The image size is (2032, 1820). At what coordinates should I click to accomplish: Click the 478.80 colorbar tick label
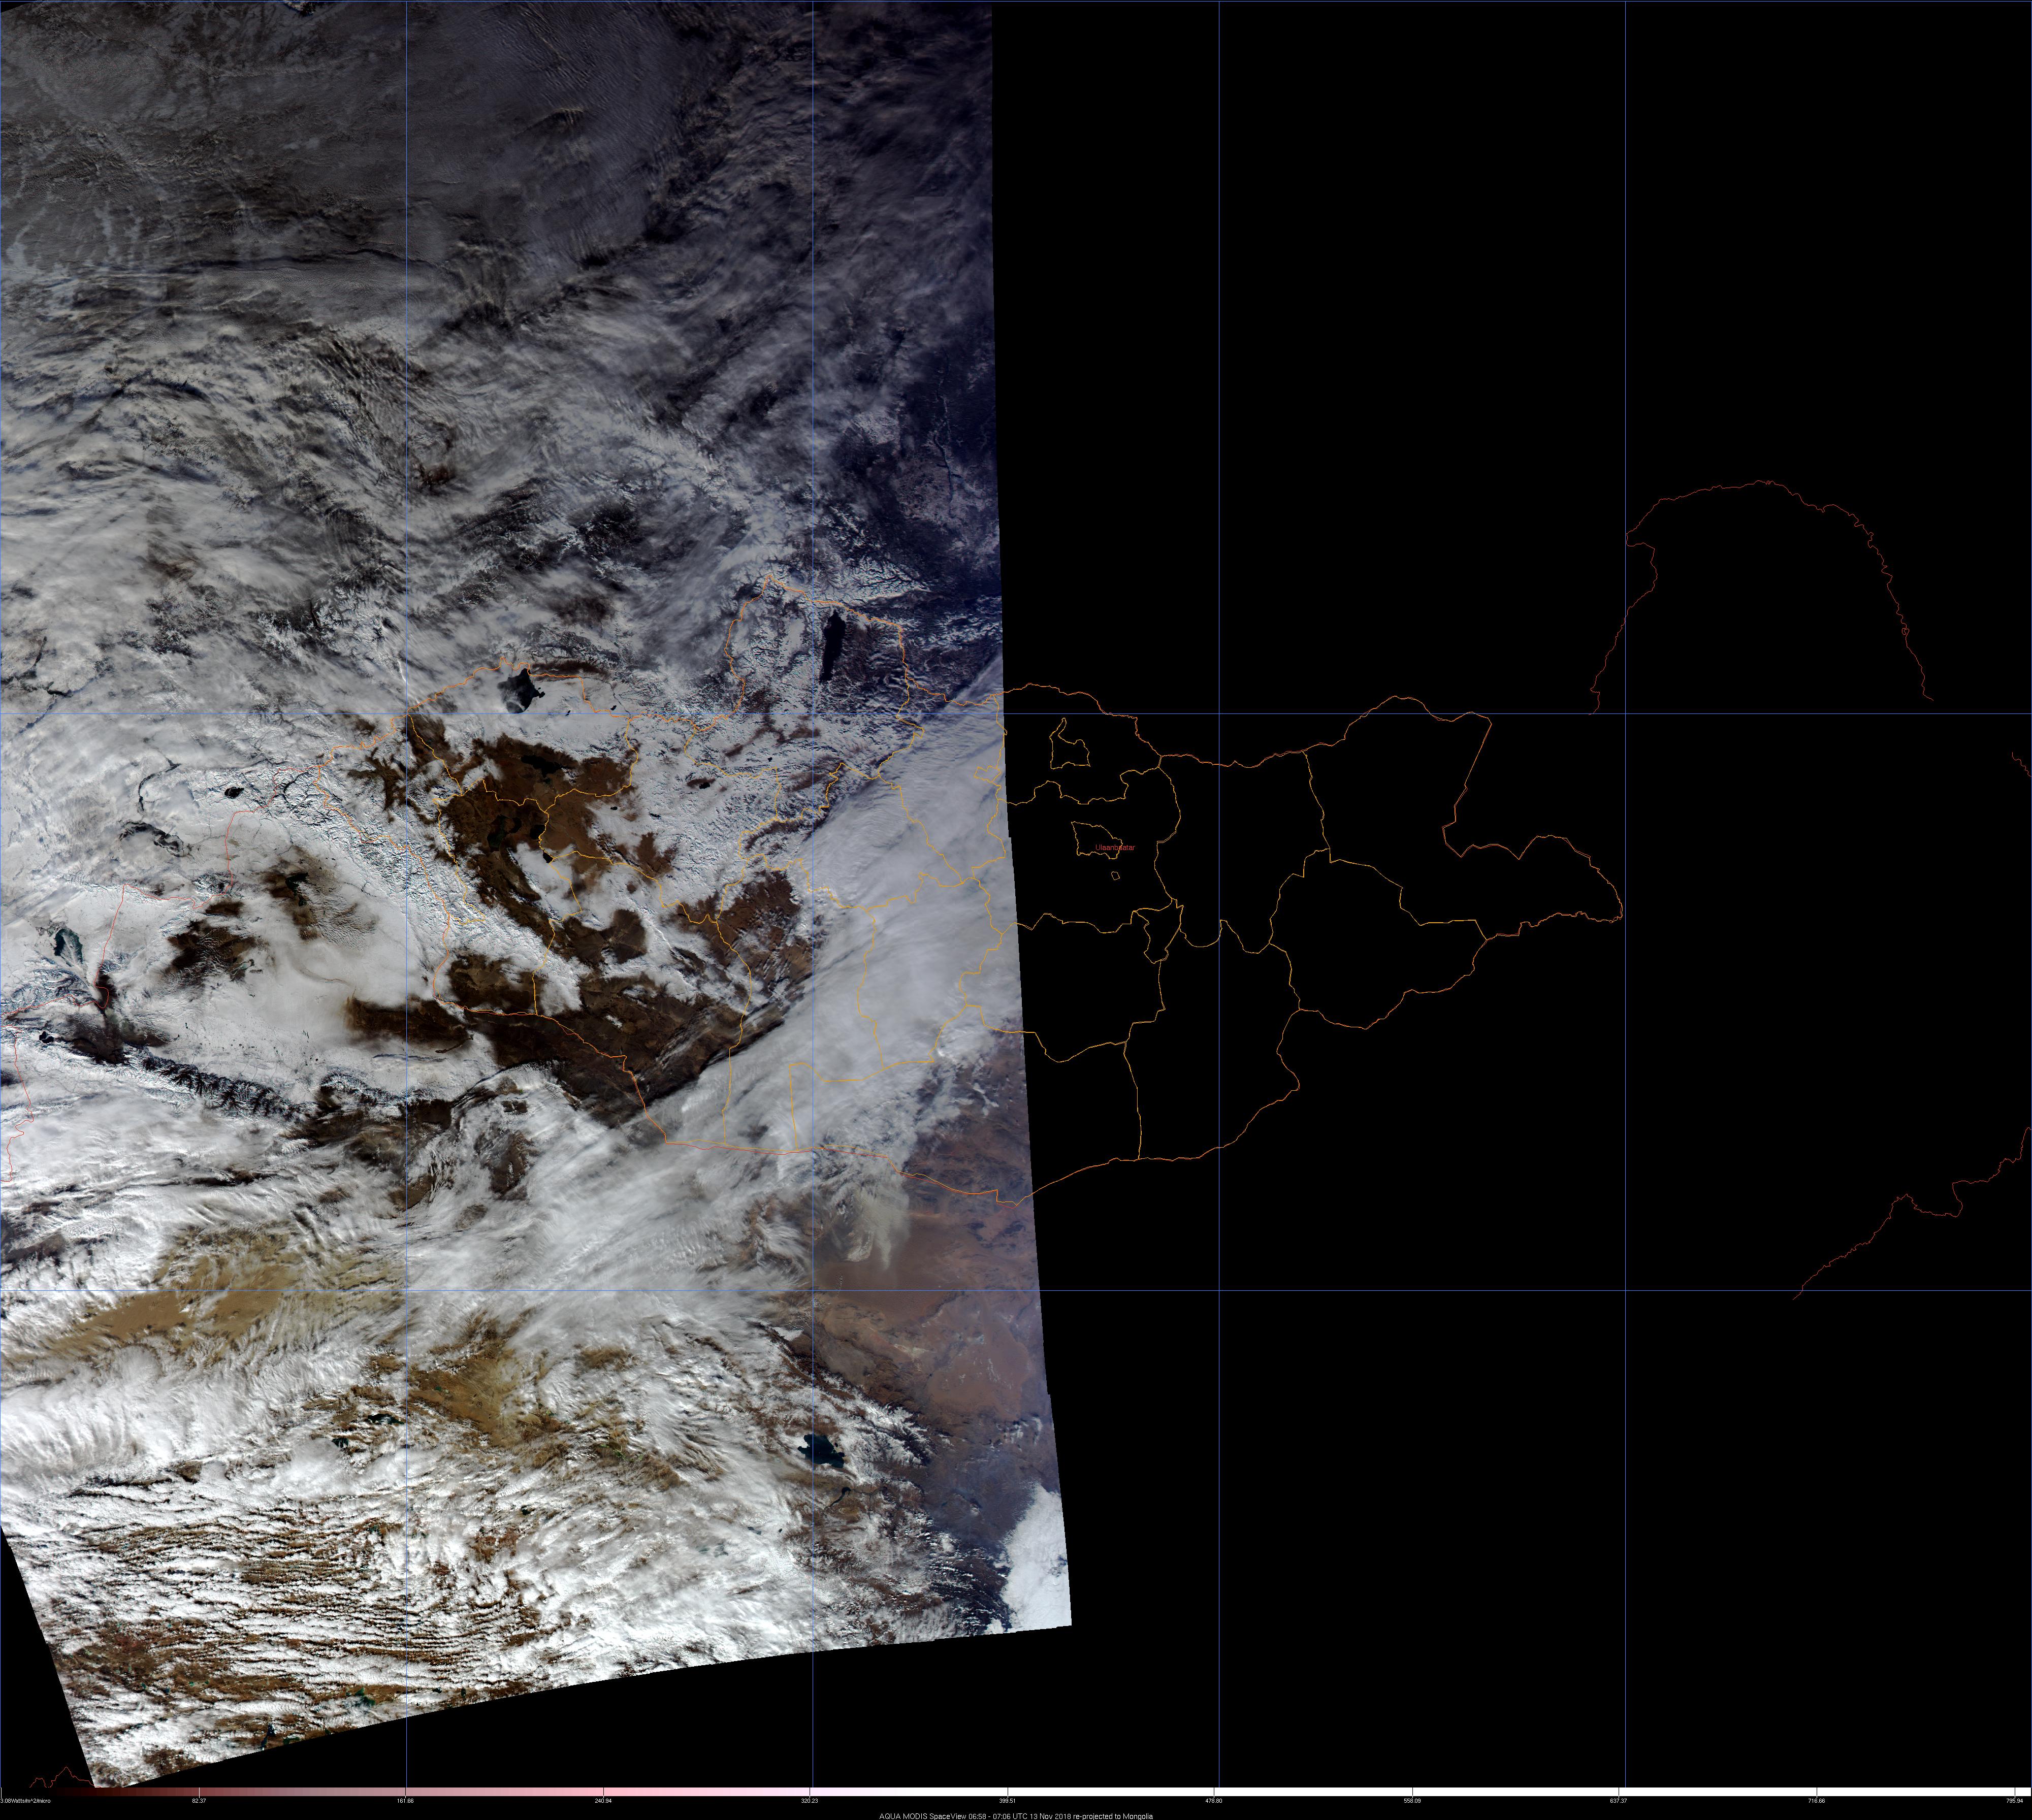tap(1214, 1801)
